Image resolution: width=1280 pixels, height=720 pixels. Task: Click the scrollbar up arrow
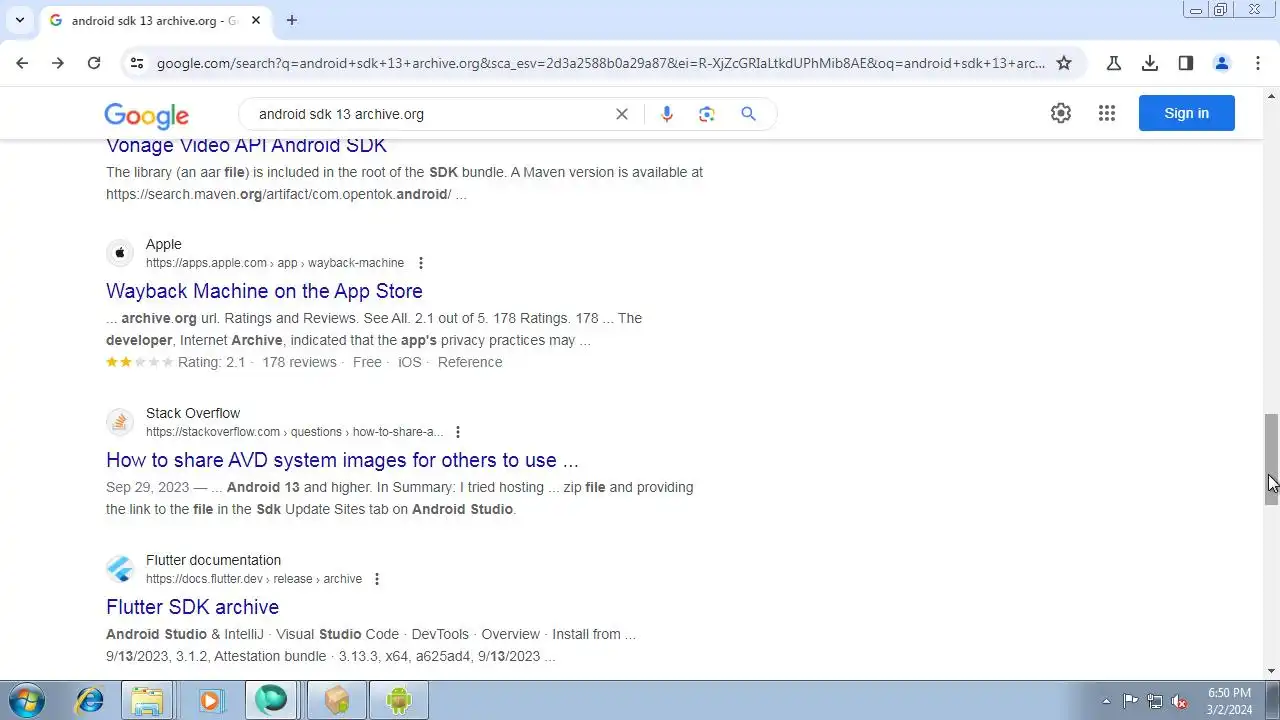(1271, 95)
